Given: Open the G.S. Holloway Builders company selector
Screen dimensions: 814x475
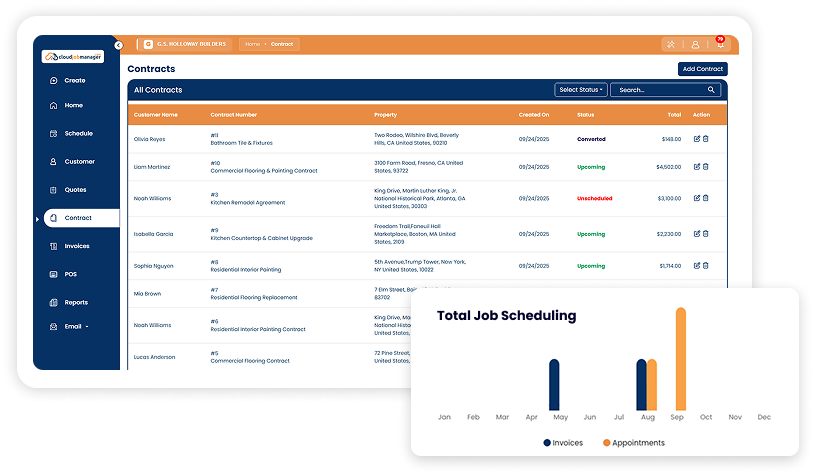Looking at the screenshot, I should (x=184, y=45).
